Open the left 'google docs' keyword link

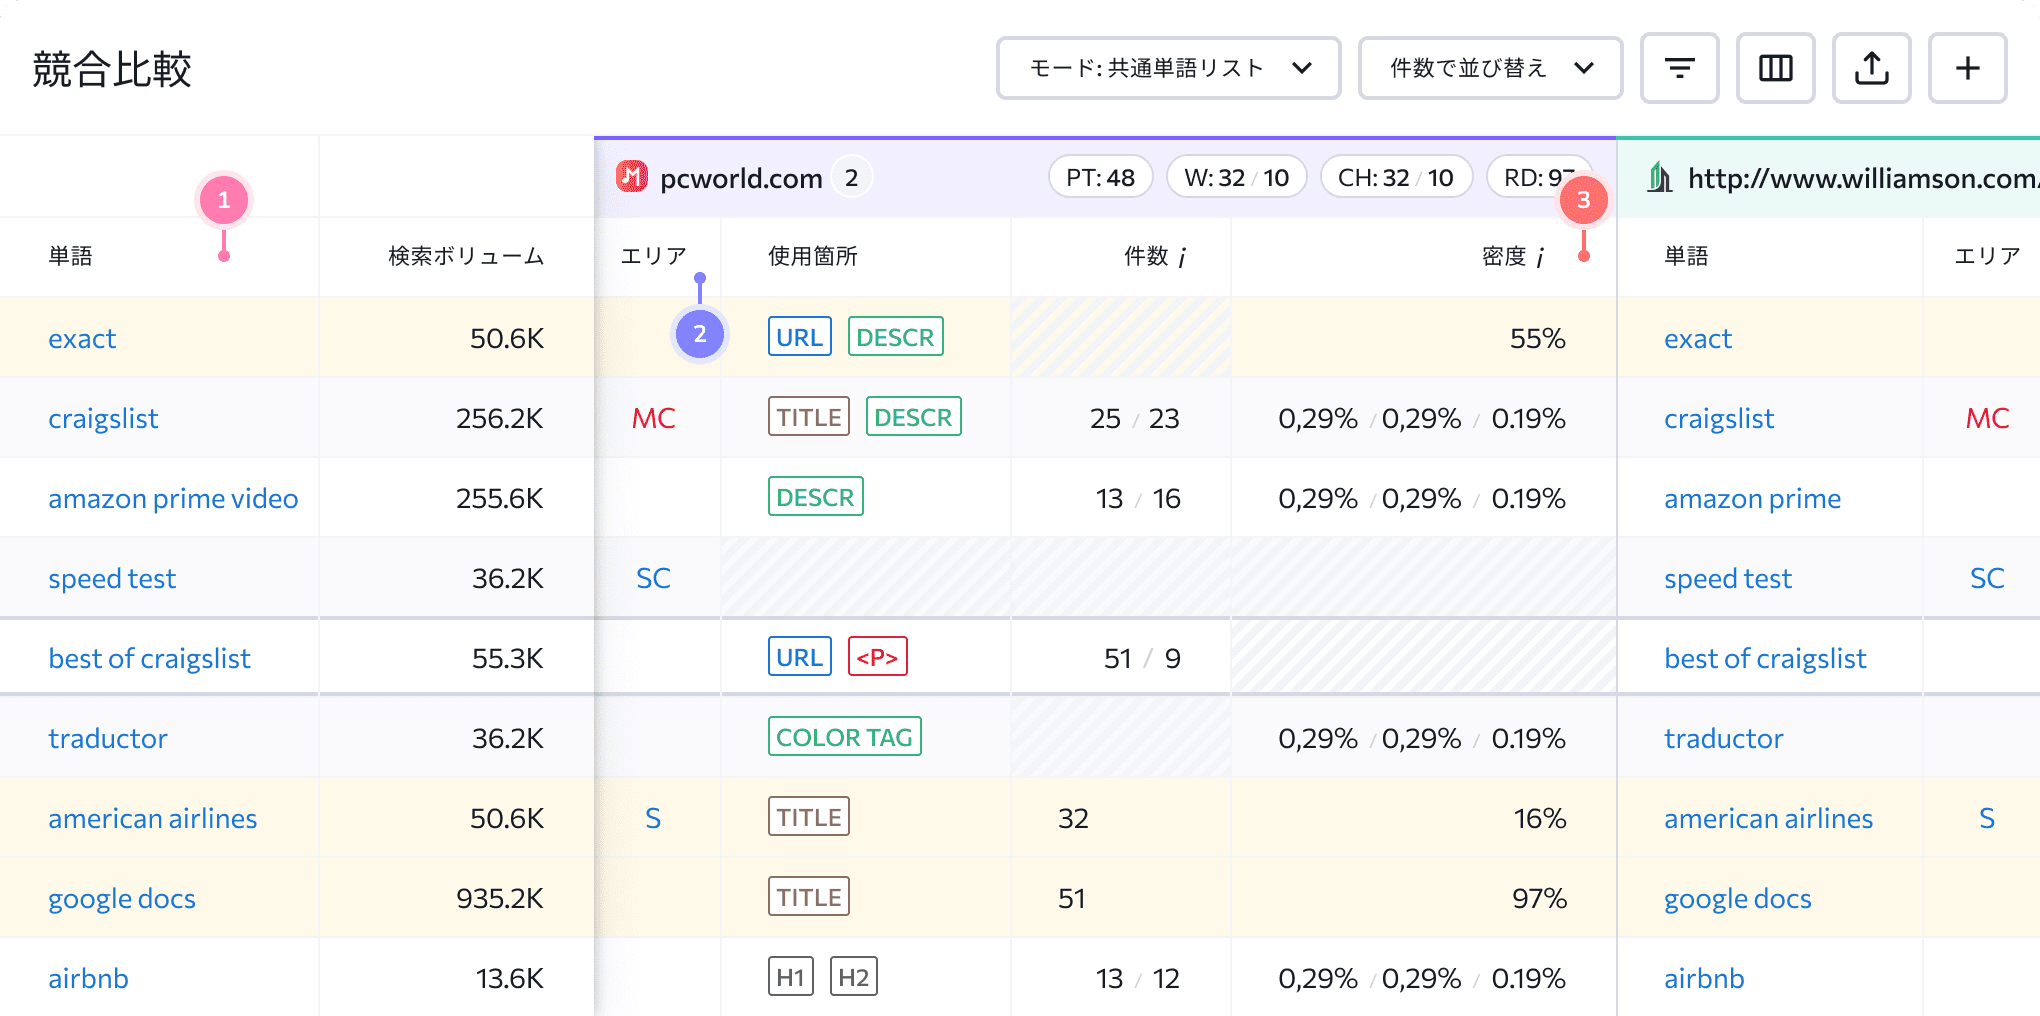(122, 898)
